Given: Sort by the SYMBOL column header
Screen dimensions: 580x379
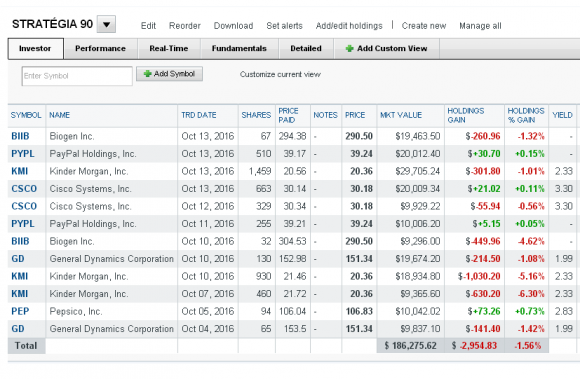Looking at the screenshot, I should pos(26,115).
